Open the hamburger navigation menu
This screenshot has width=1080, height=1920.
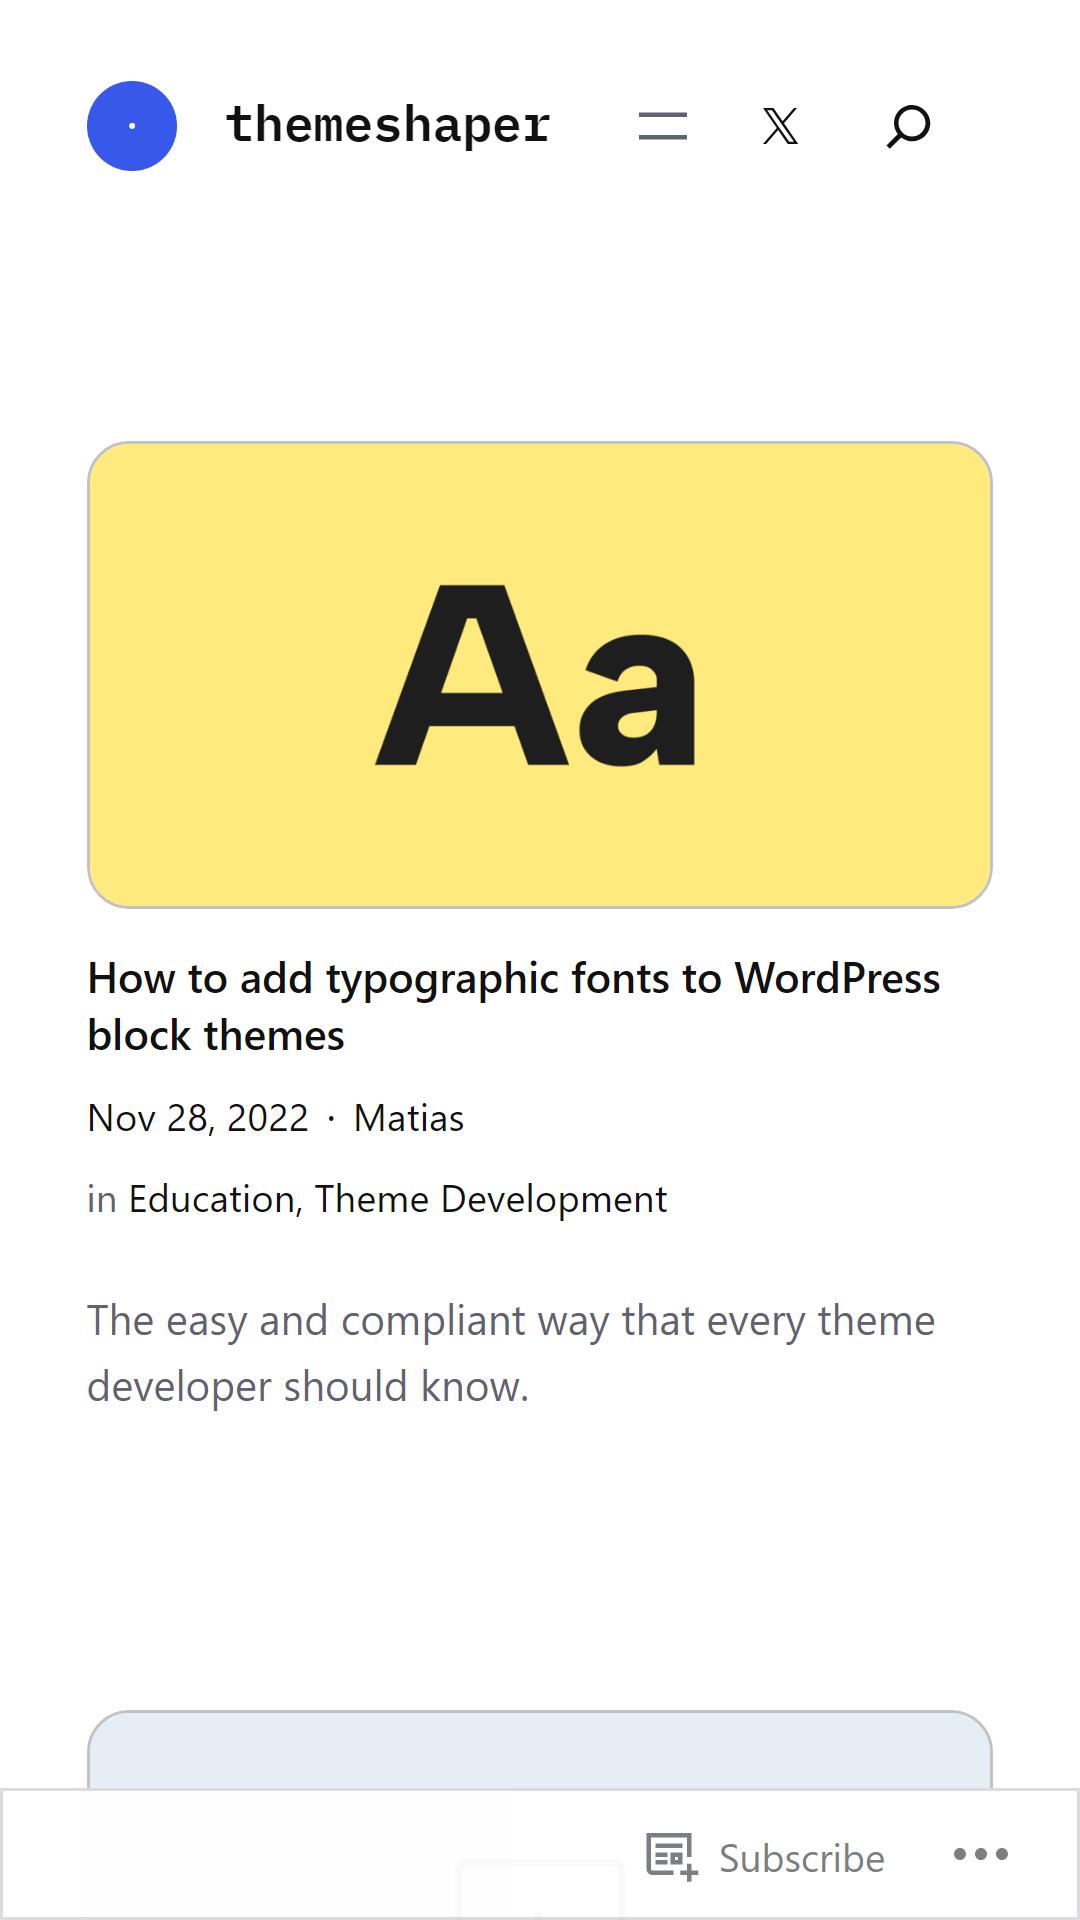663,126
